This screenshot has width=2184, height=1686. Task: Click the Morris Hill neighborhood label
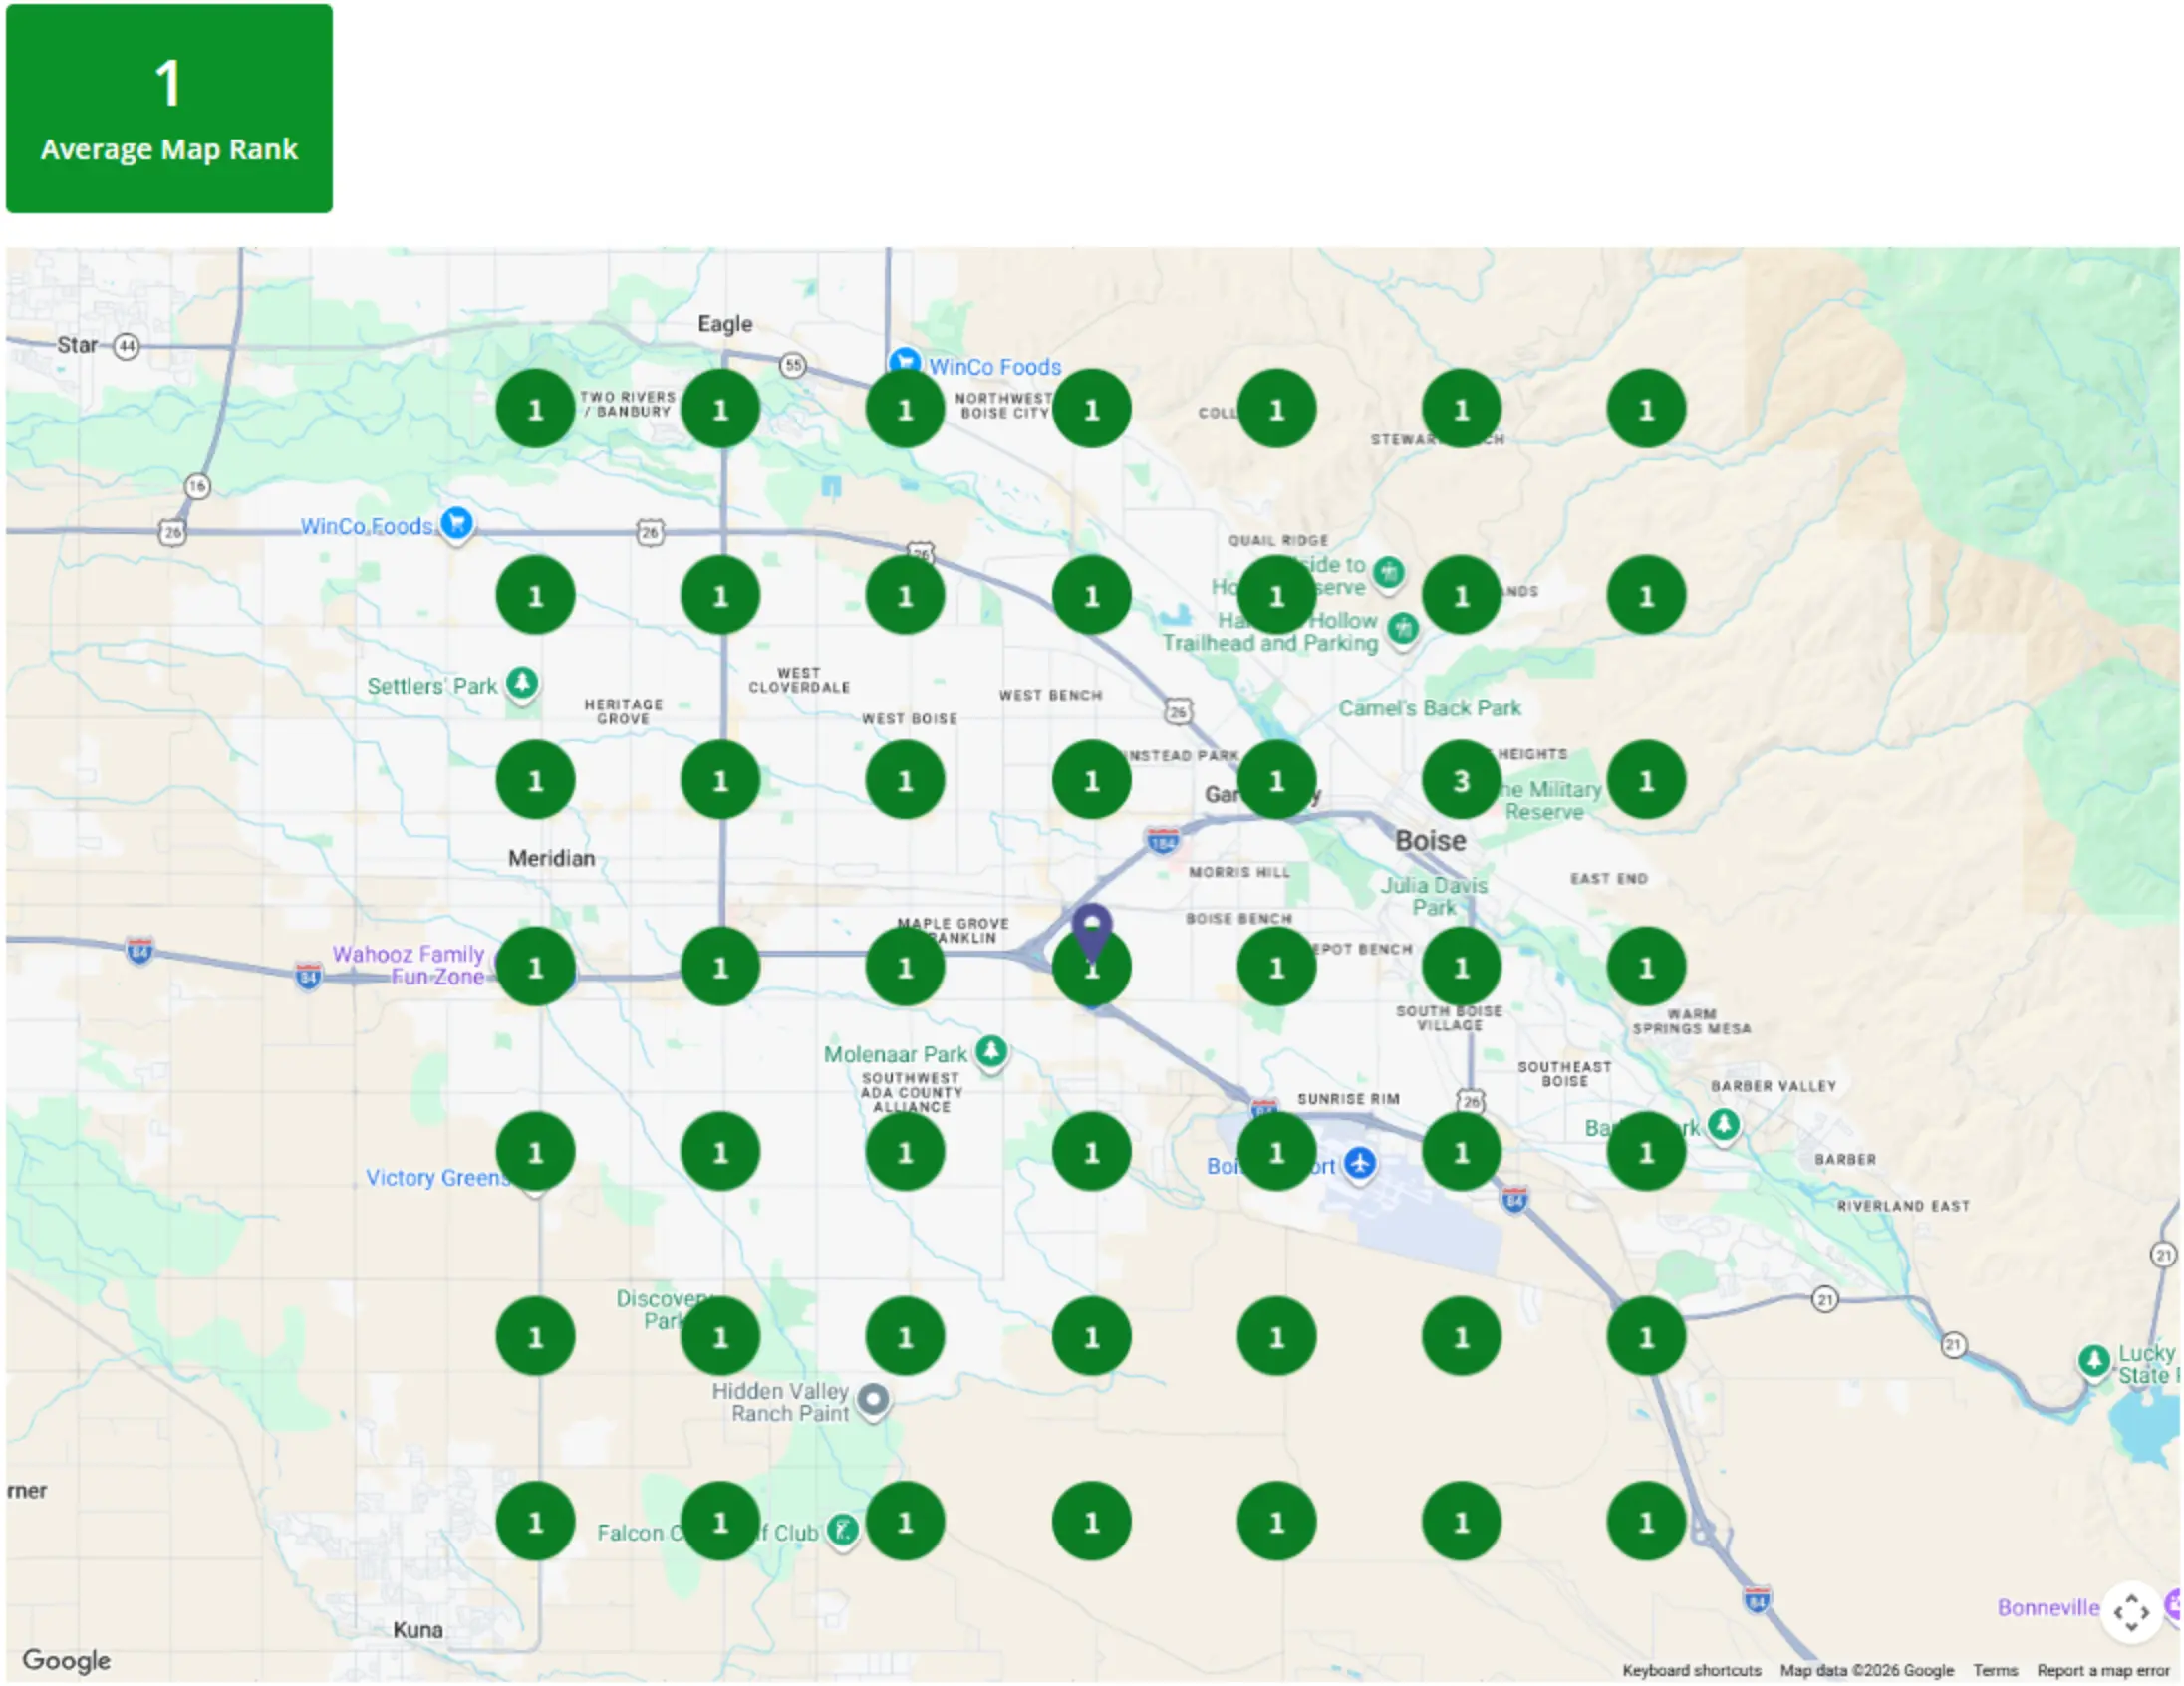point(1239,872)
